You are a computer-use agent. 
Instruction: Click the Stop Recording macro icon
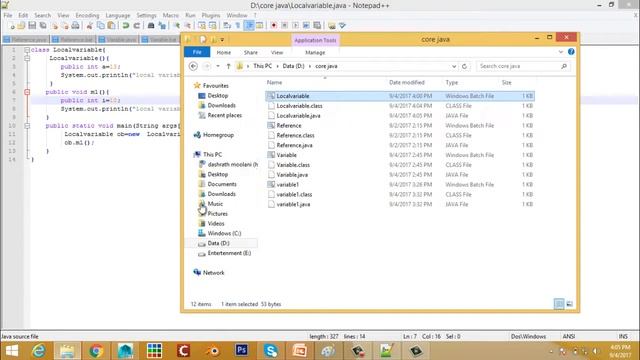coord(284,26)
